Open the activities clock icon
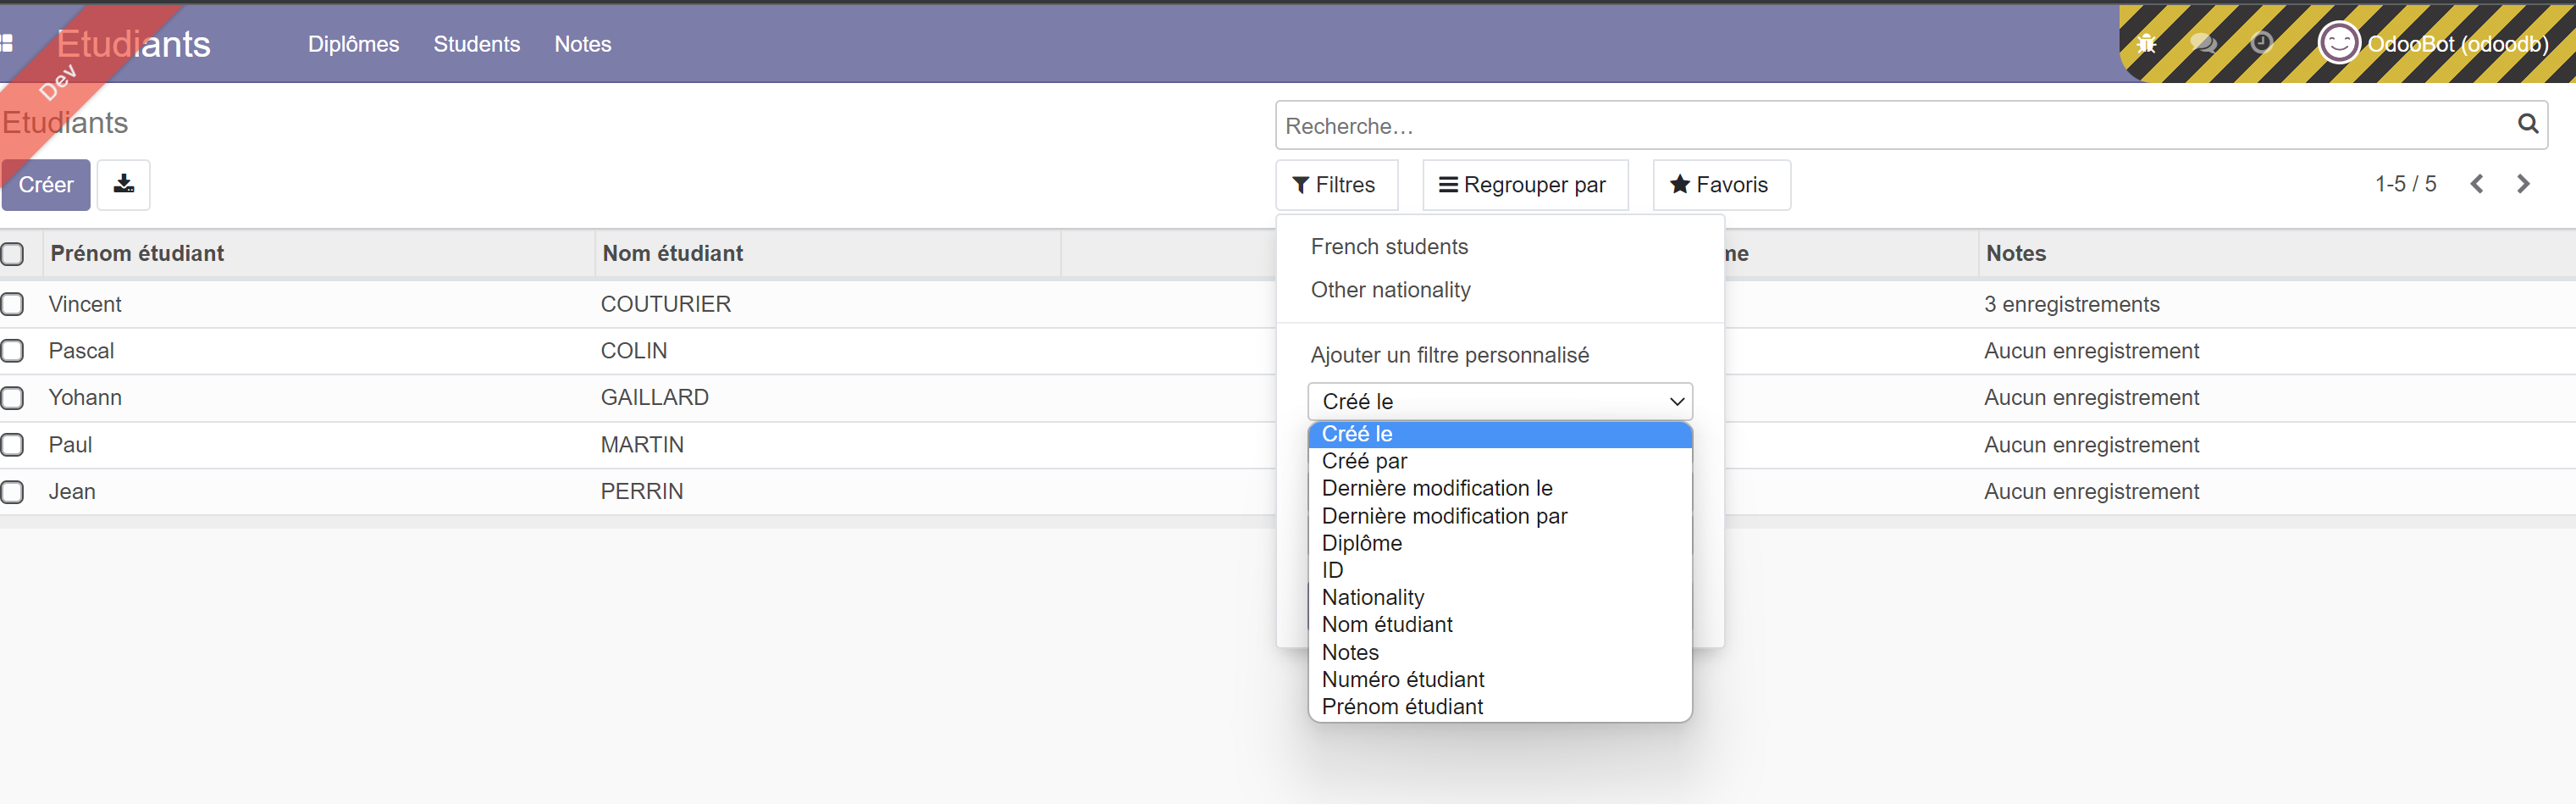 [2261, 43]
